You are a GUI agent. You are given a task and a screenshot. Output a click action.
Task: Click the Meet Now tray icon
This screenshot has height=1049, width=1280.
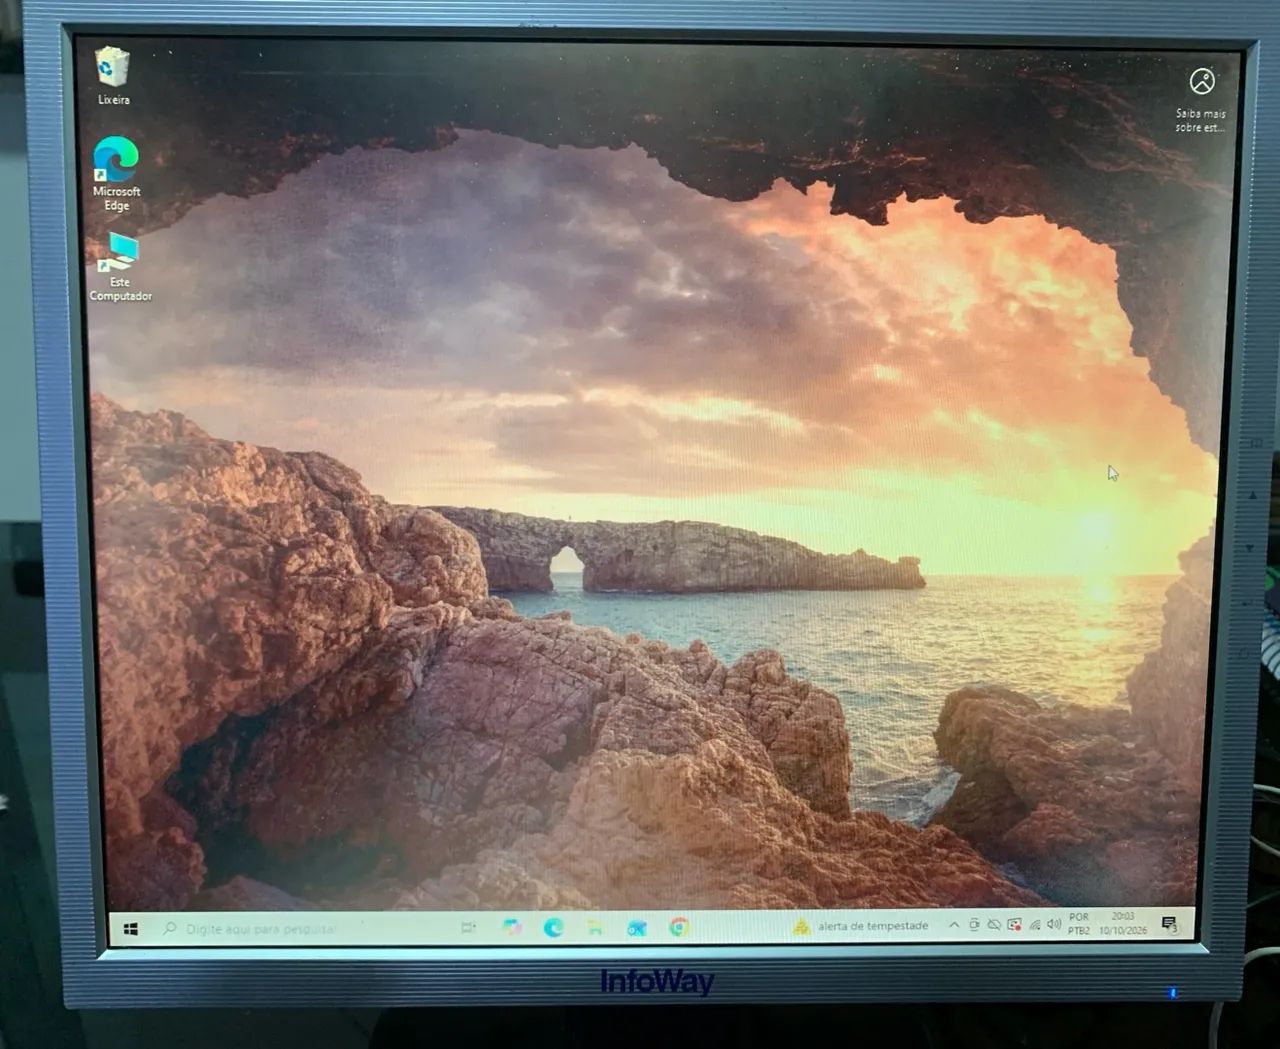(x=974, y=925)
